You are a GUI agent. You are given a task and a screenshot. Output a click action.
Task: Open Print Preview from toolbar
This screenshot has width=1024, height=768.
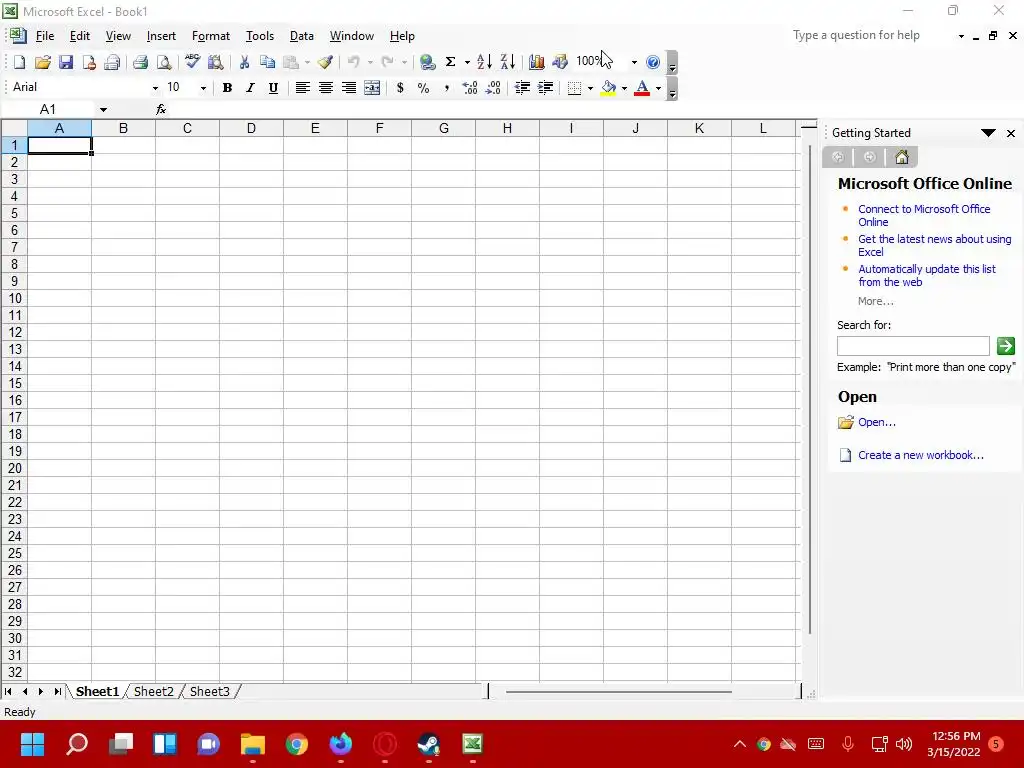click(164, 62)
